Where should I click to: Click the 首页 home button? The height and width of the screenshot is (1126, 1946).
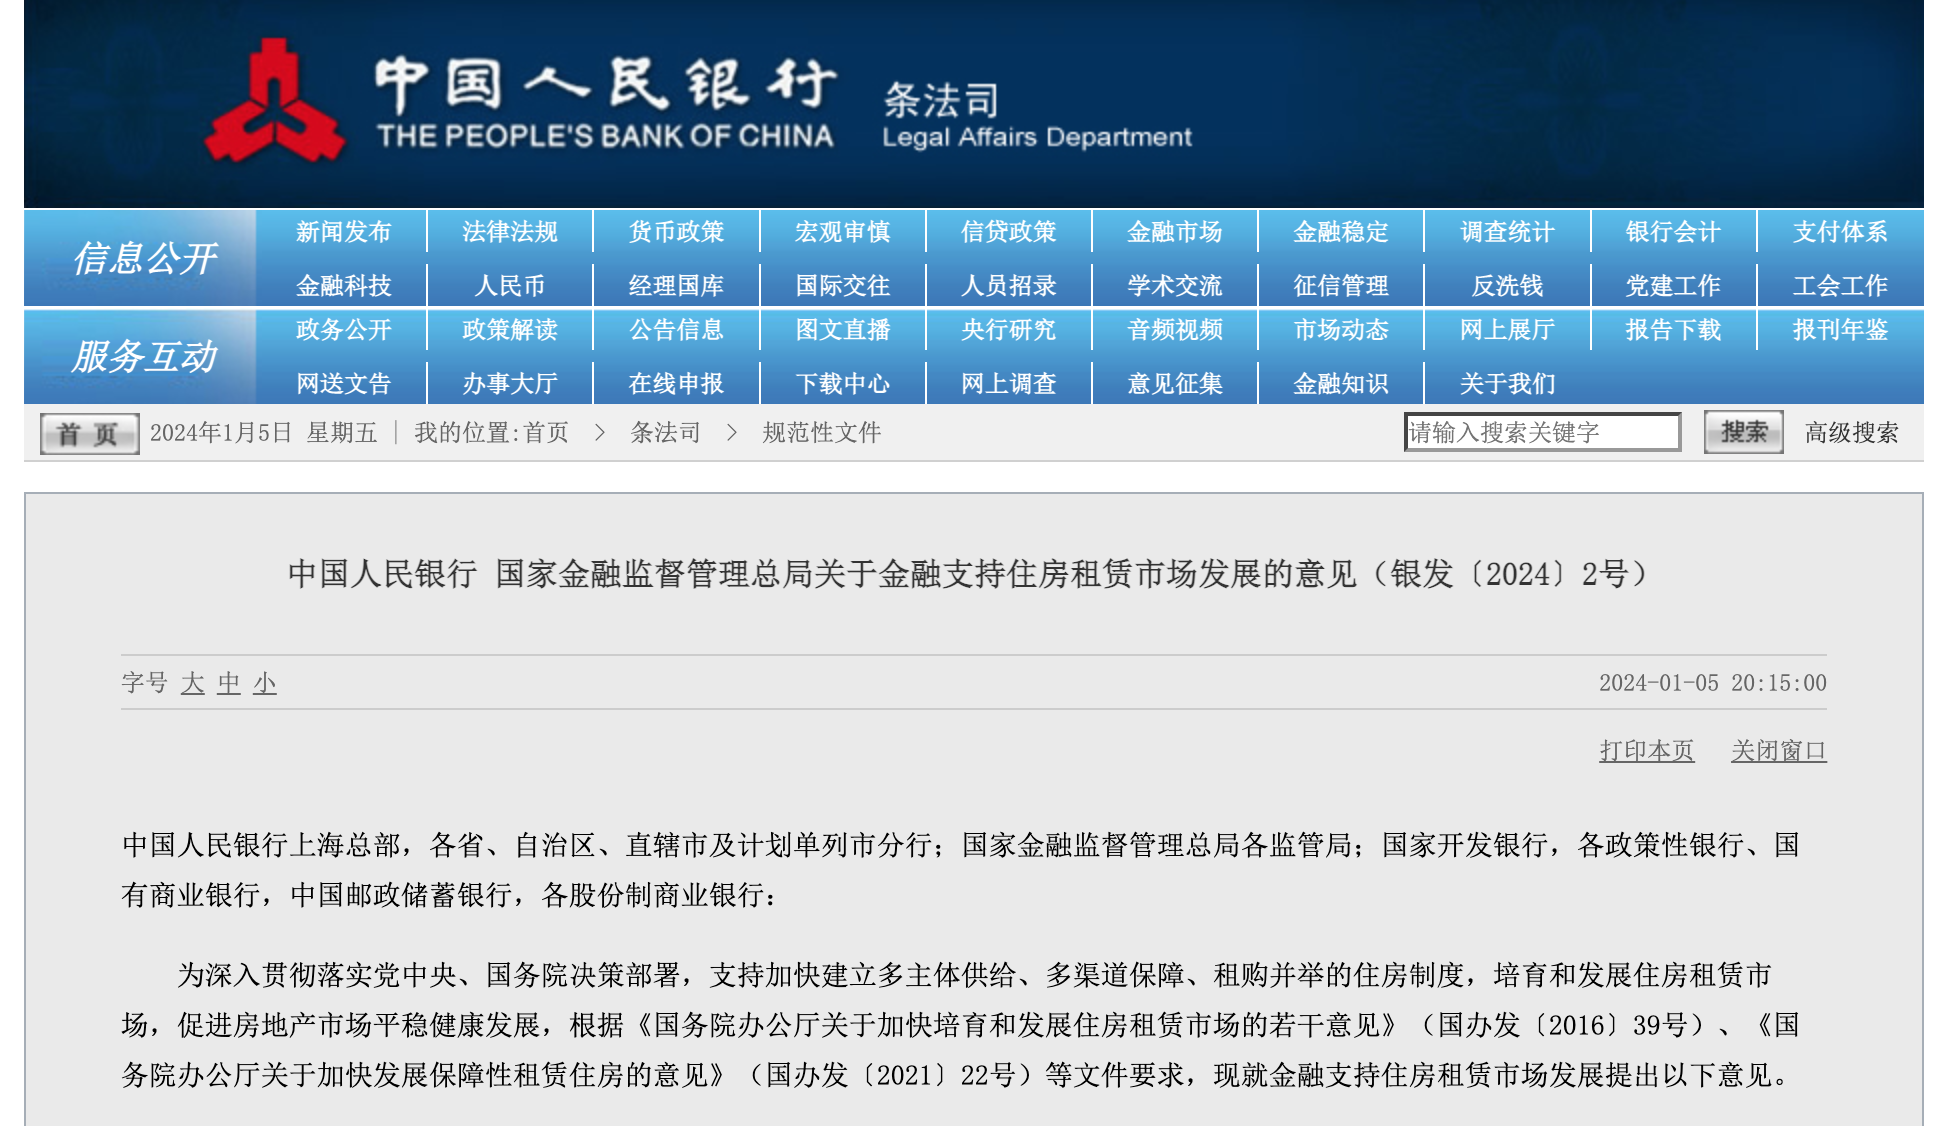[x=89, y=434]
